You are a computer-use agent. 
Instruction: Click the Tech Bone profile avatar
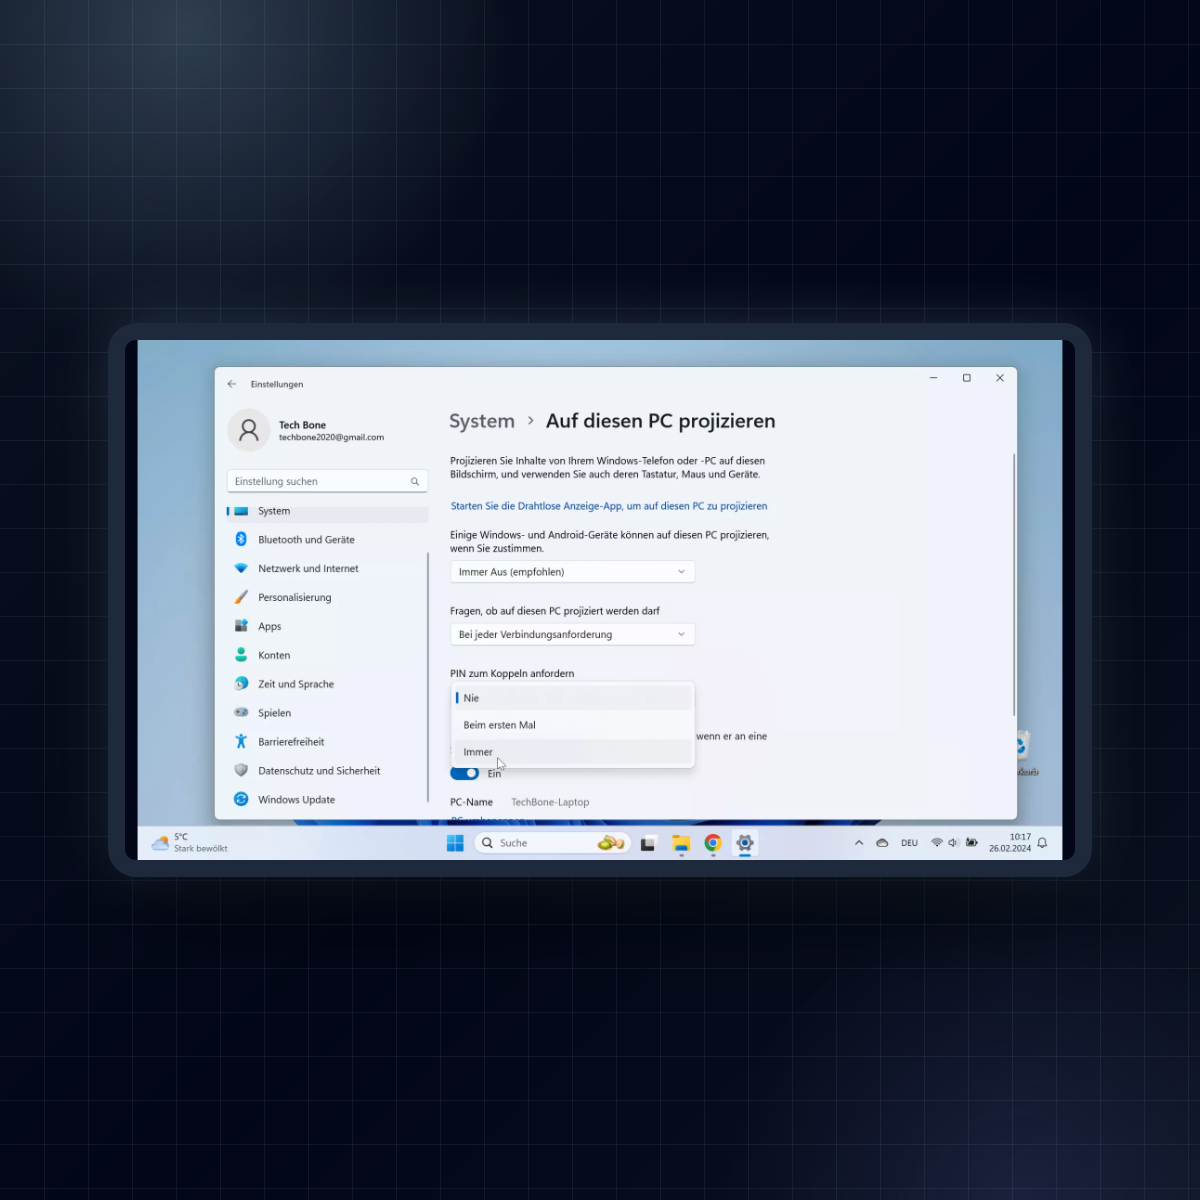249,430
